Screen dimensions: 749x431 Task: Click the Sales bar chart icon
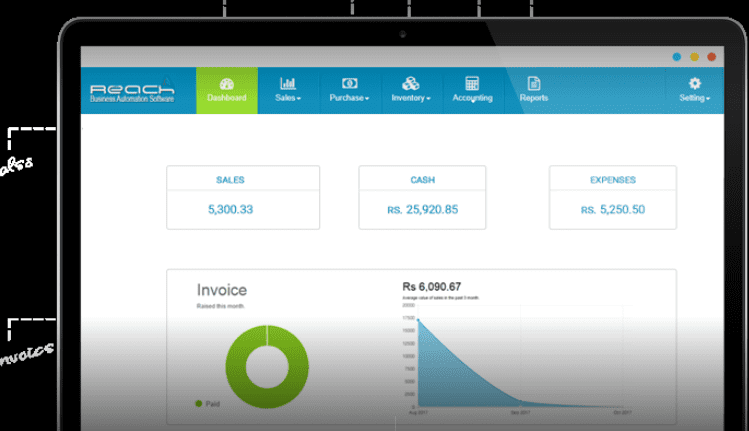point(288,84)
